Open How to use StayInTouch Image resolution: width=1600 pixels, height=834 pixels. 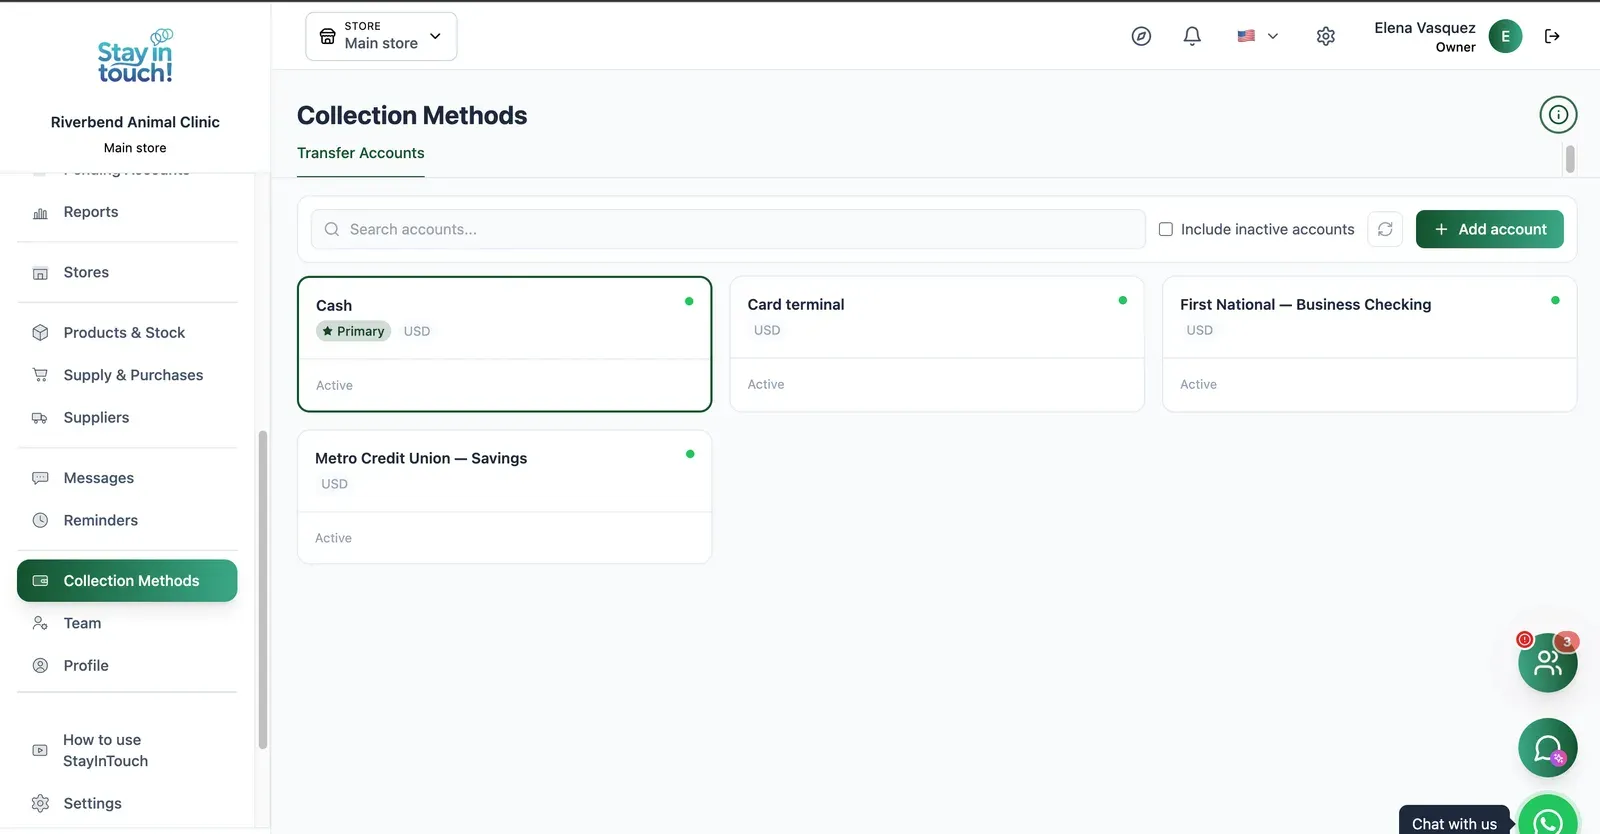click(127, 750)
